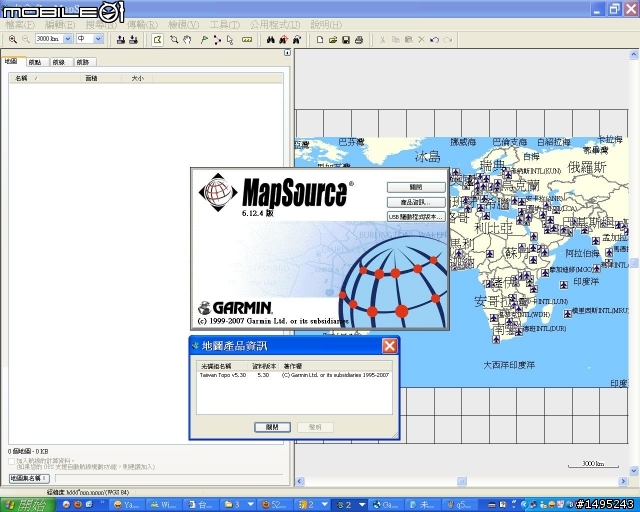Click the map set name input field
The width and height of the screenshot is (640, 512).
169,478
